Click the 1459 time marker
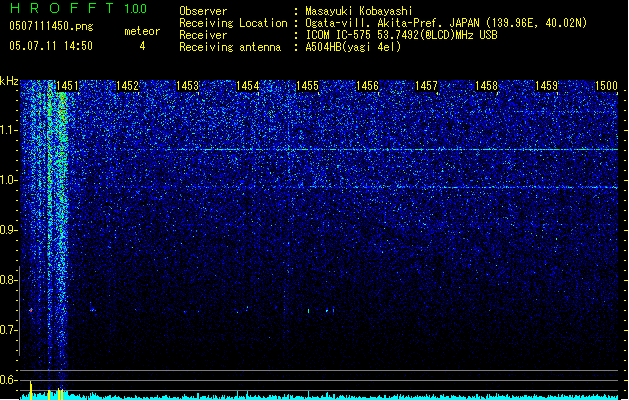The image size is (629, 400). pyautogui.click(x=546, y=86)
